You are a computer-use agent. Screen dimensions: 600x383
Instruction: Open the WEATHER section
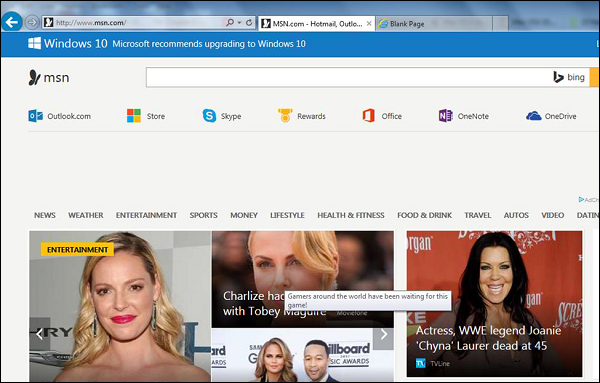pyautogui.click(x=86, y=215)
